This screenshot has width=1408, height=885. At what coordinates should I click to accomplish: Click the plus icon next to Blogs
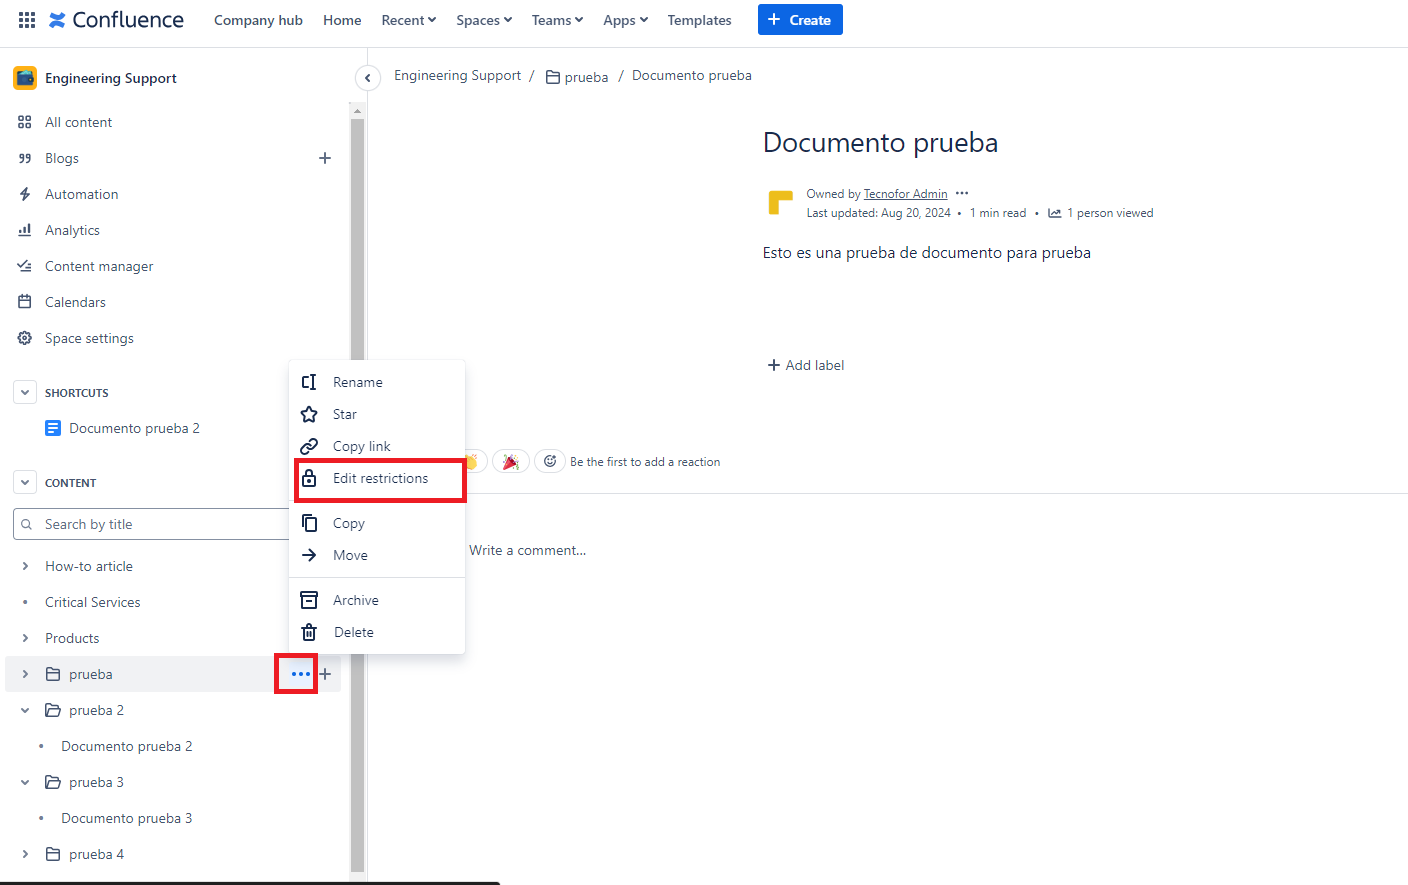coord(325,158)
